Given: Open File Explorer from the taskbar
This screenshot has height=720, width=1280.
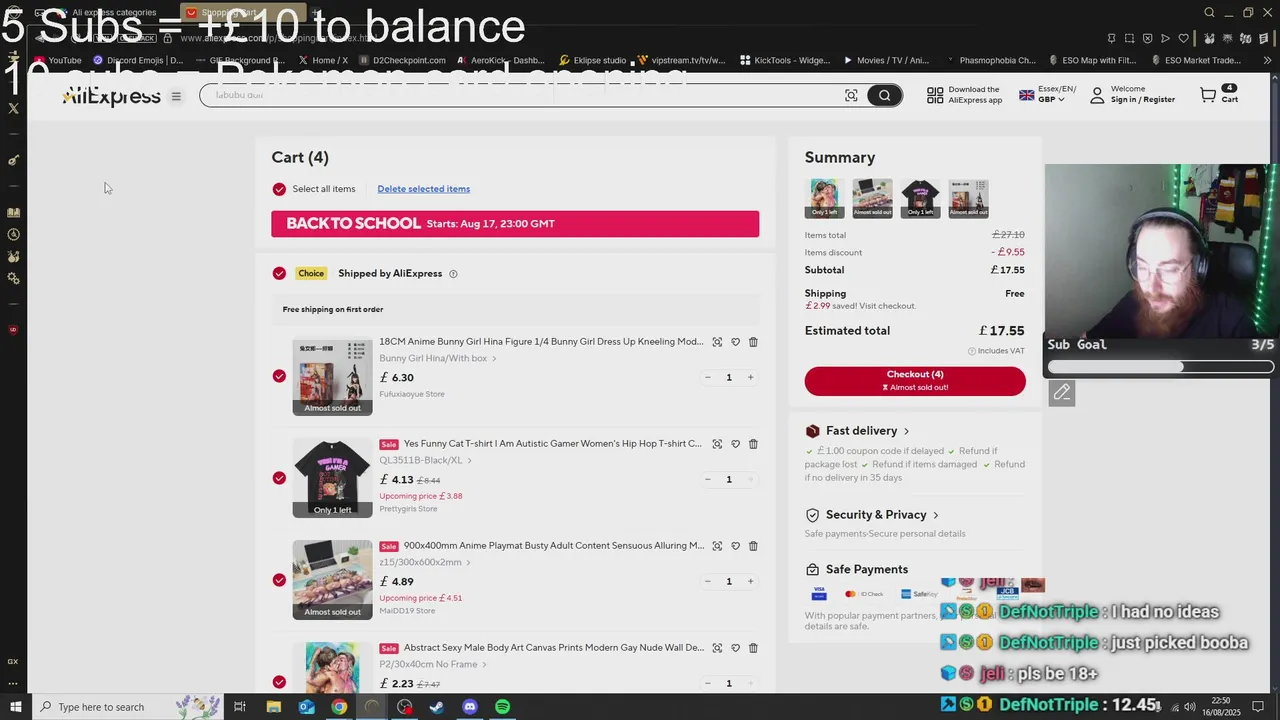Looking at the screenshot, I should tap(273, 707).
